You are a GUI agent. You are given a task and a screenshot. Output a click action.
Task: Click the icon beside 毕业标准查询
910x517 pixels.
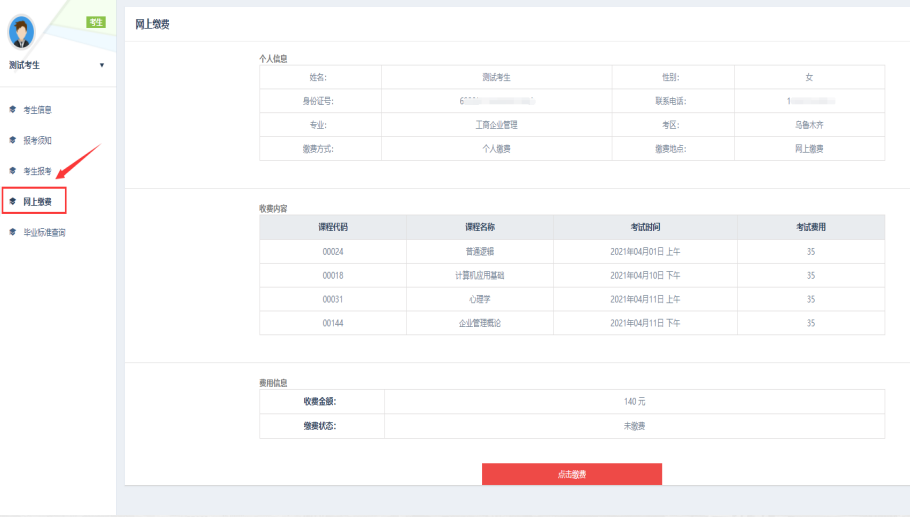(x=12, y=232)
